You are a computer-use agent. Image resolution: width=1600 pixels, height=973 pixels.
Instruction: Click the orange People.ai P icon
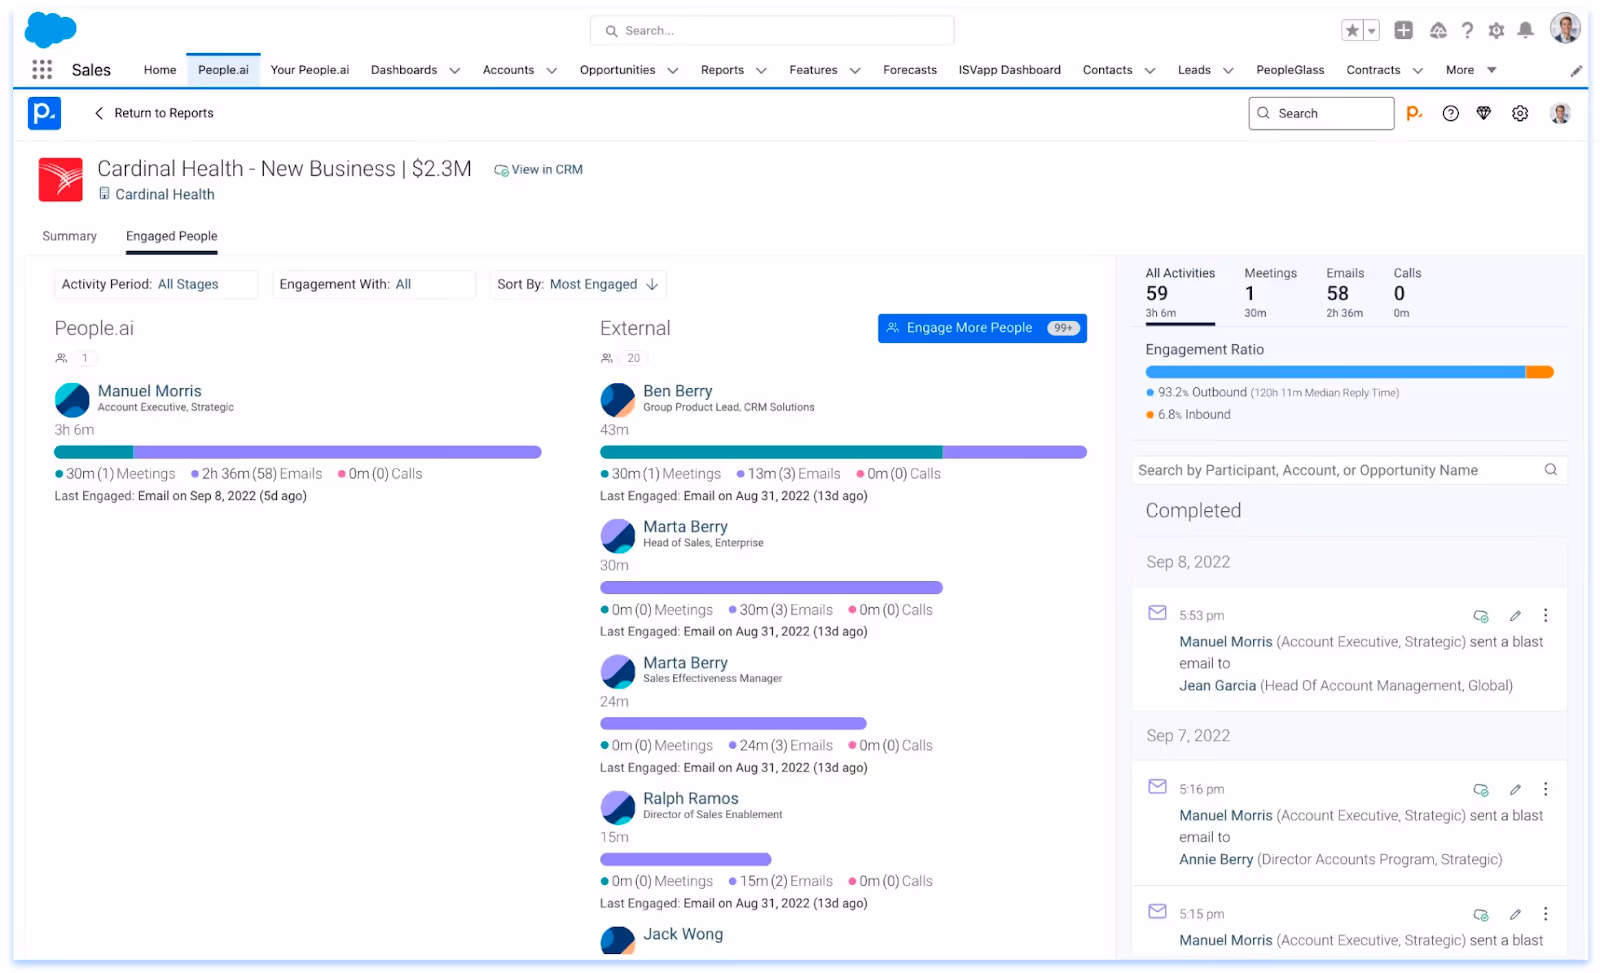(x=1414, y=114)
